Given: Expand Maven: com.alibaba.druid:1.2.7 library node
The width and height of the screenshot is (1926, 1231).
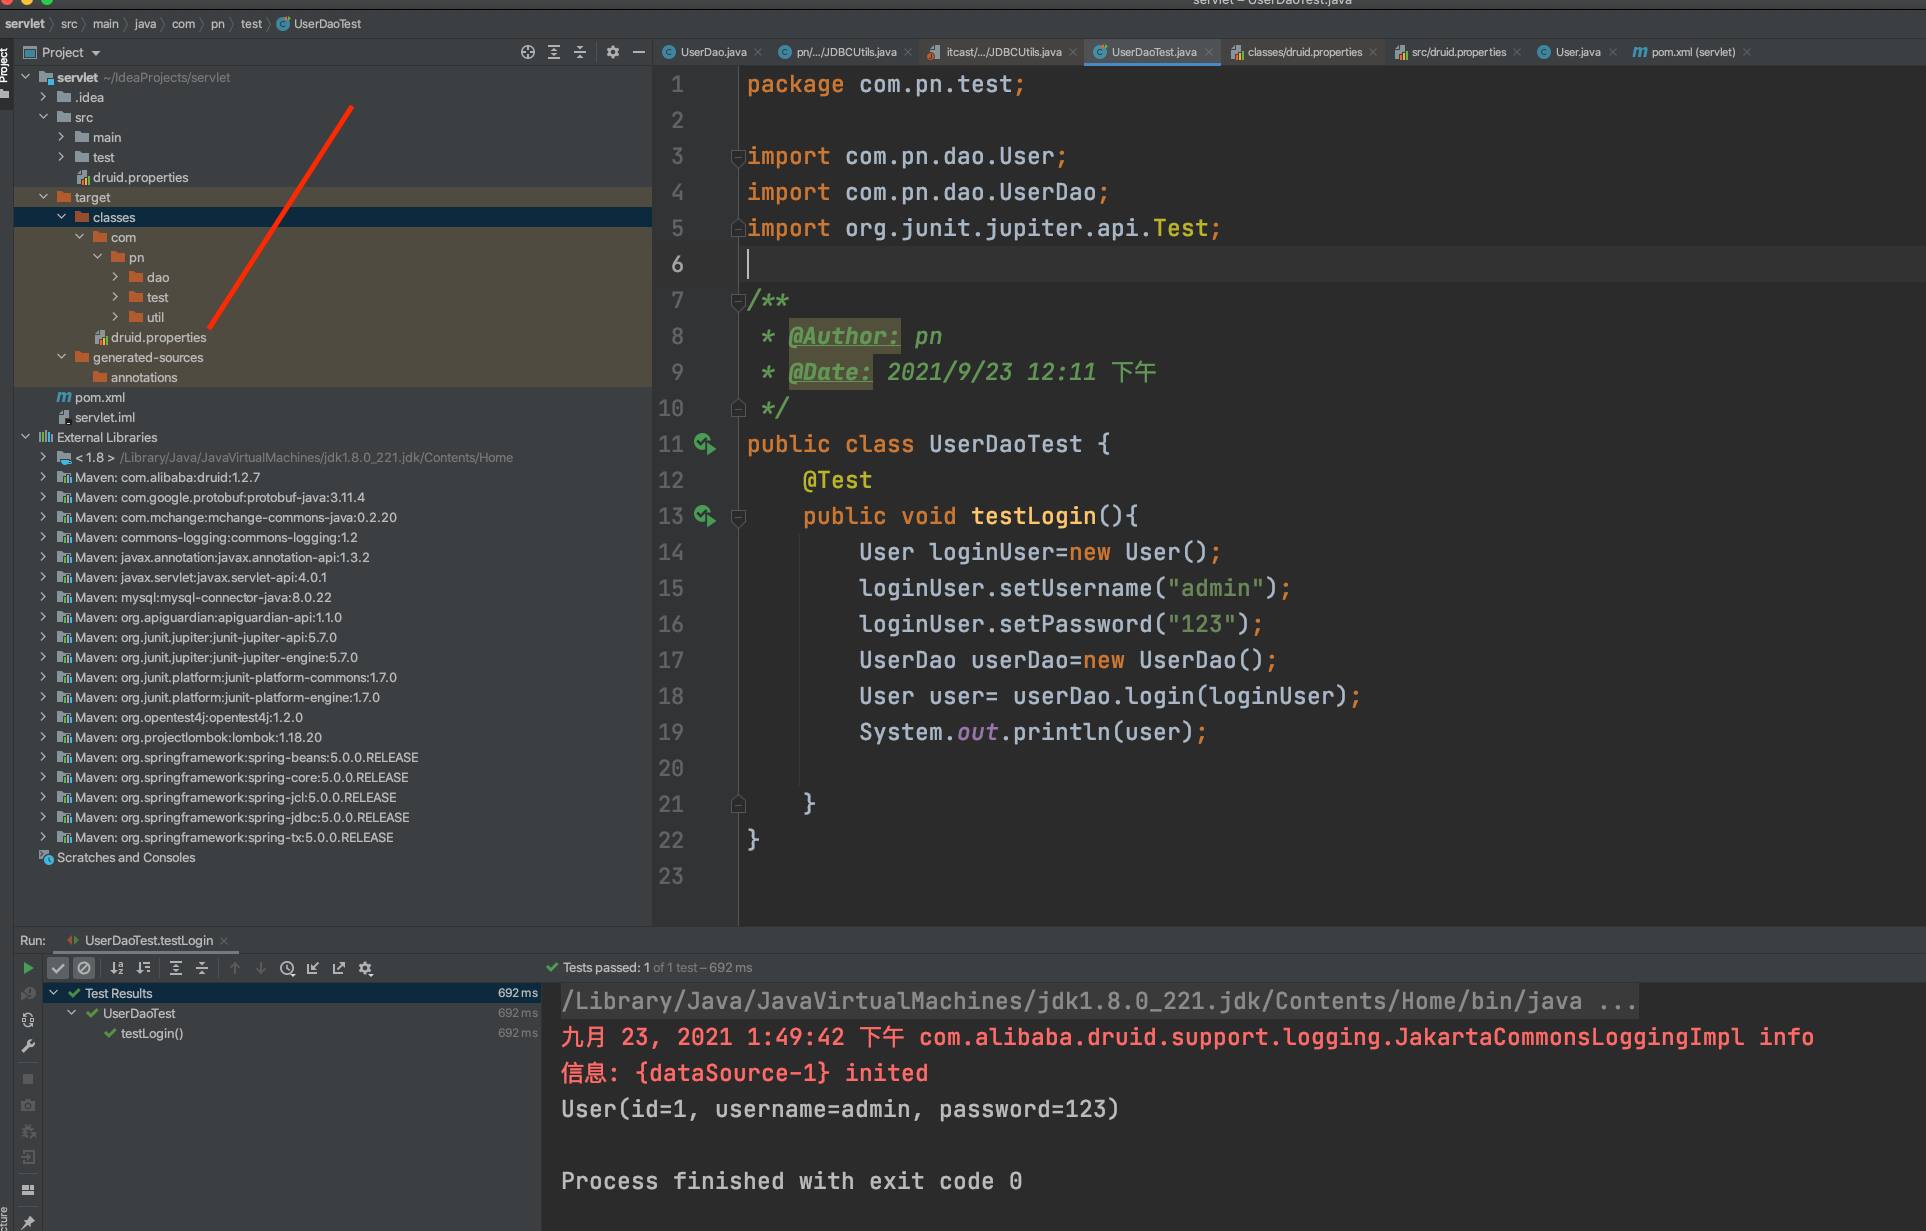Looking at the screenshot, I should click(43, 477).
